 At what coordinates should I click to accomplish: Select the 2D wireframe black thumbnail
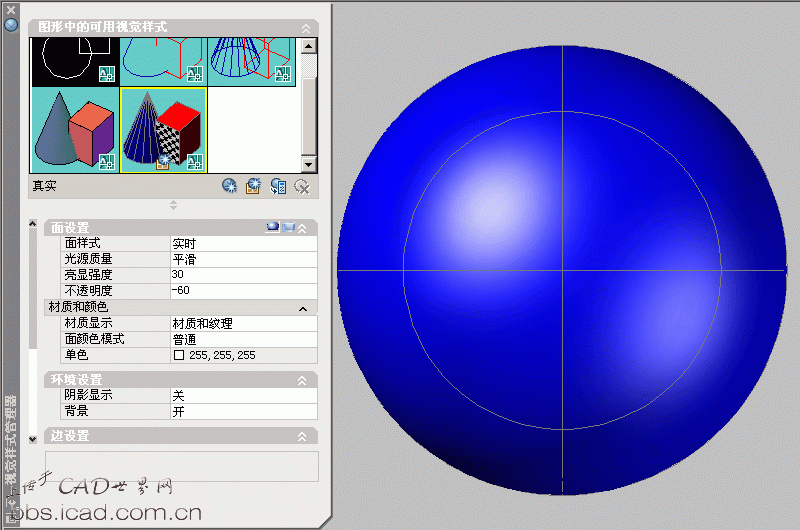(x=75, y=62)
